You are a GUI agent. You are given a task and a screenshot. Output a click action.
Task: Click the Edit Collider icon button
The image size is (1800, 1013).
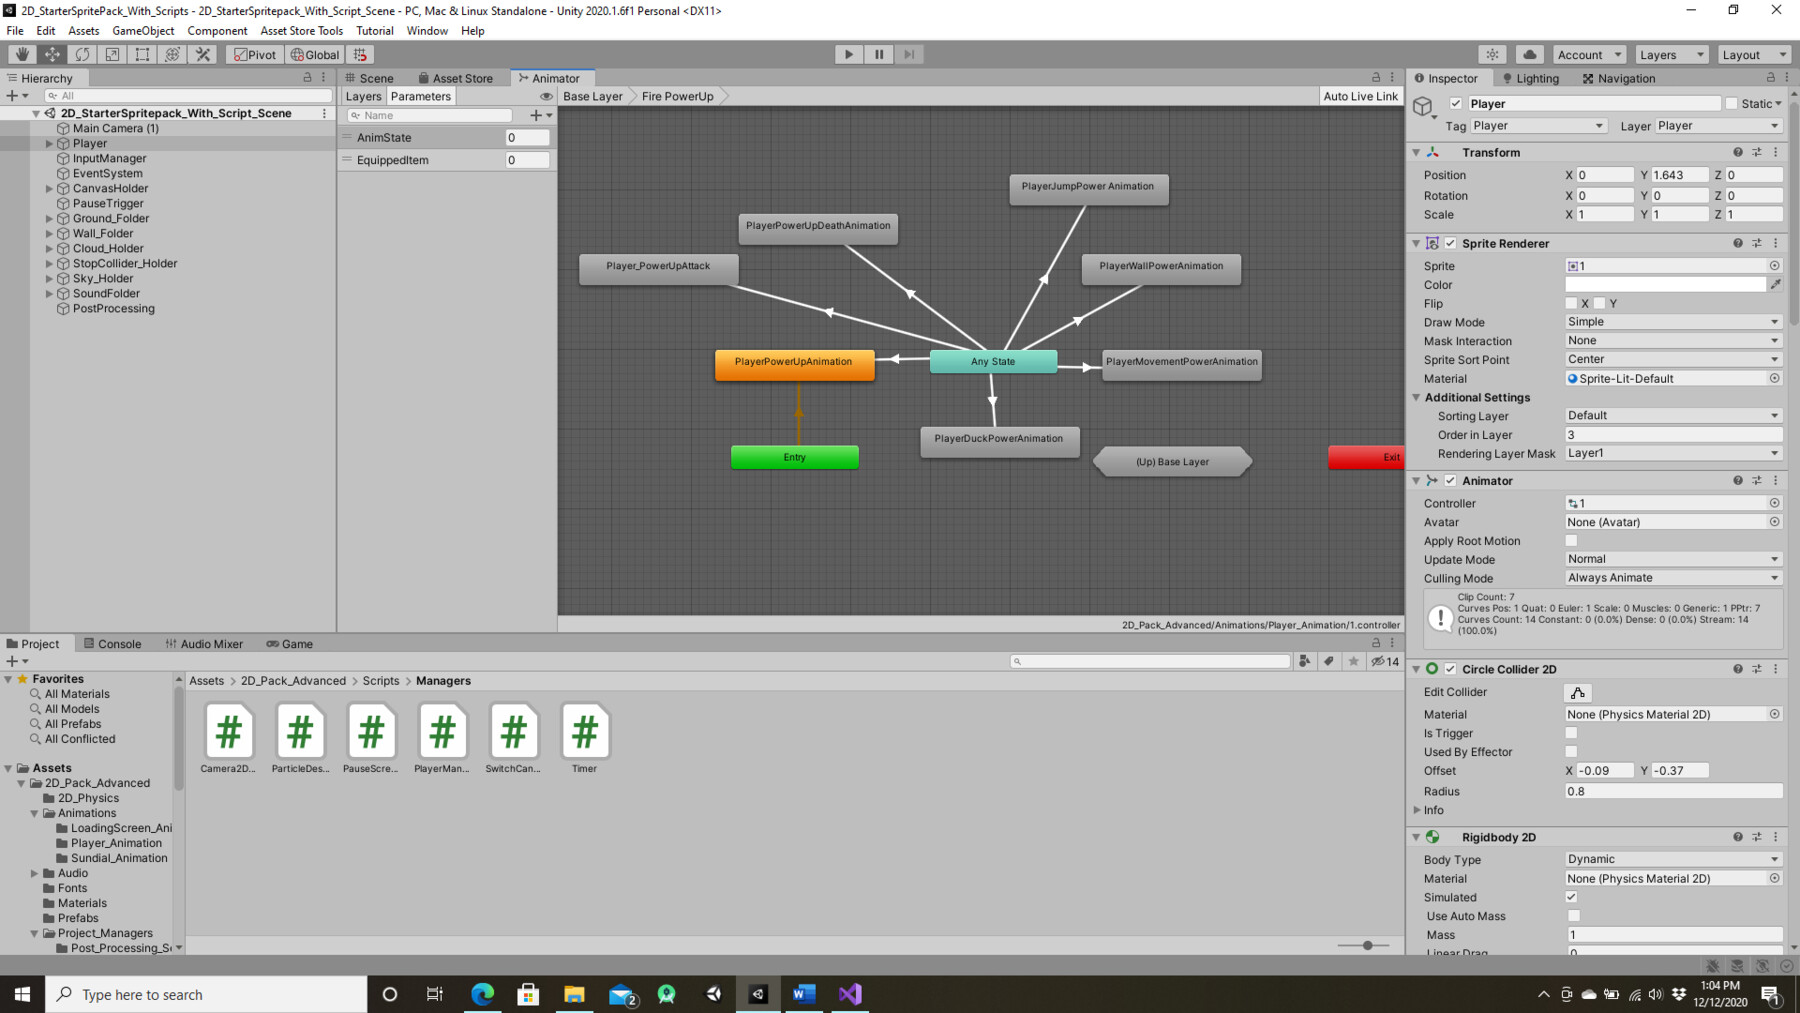click(x=1578, y=692)
